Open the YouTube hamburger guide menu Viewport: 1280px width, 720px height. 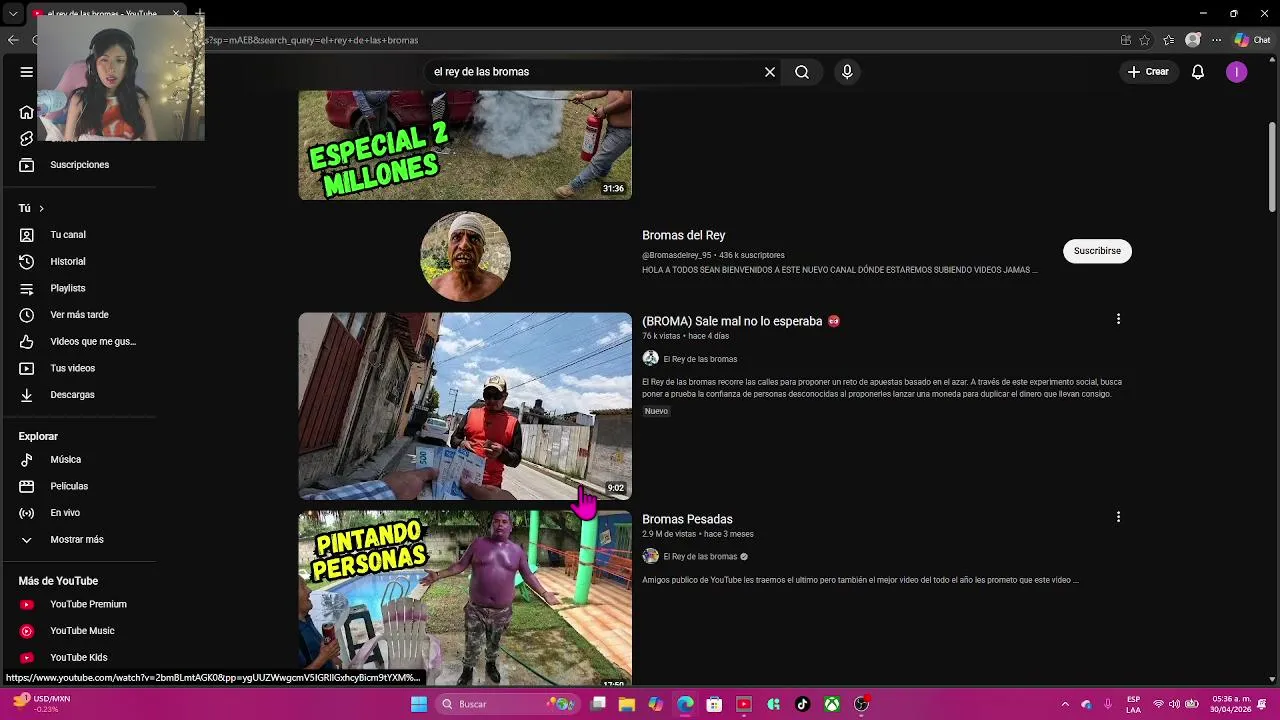coord(27,72)
